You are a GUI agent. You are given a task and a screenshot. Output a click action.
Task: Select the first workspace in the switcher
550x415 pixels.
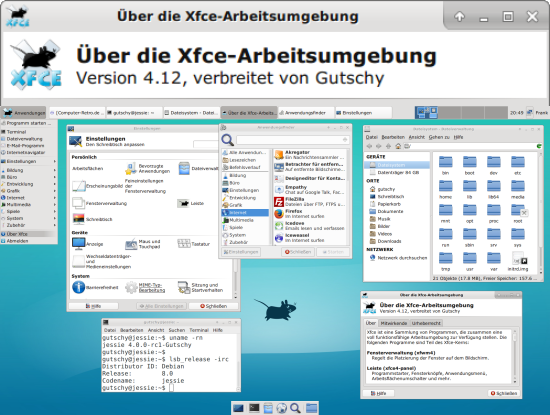click(x=426, y=113)
